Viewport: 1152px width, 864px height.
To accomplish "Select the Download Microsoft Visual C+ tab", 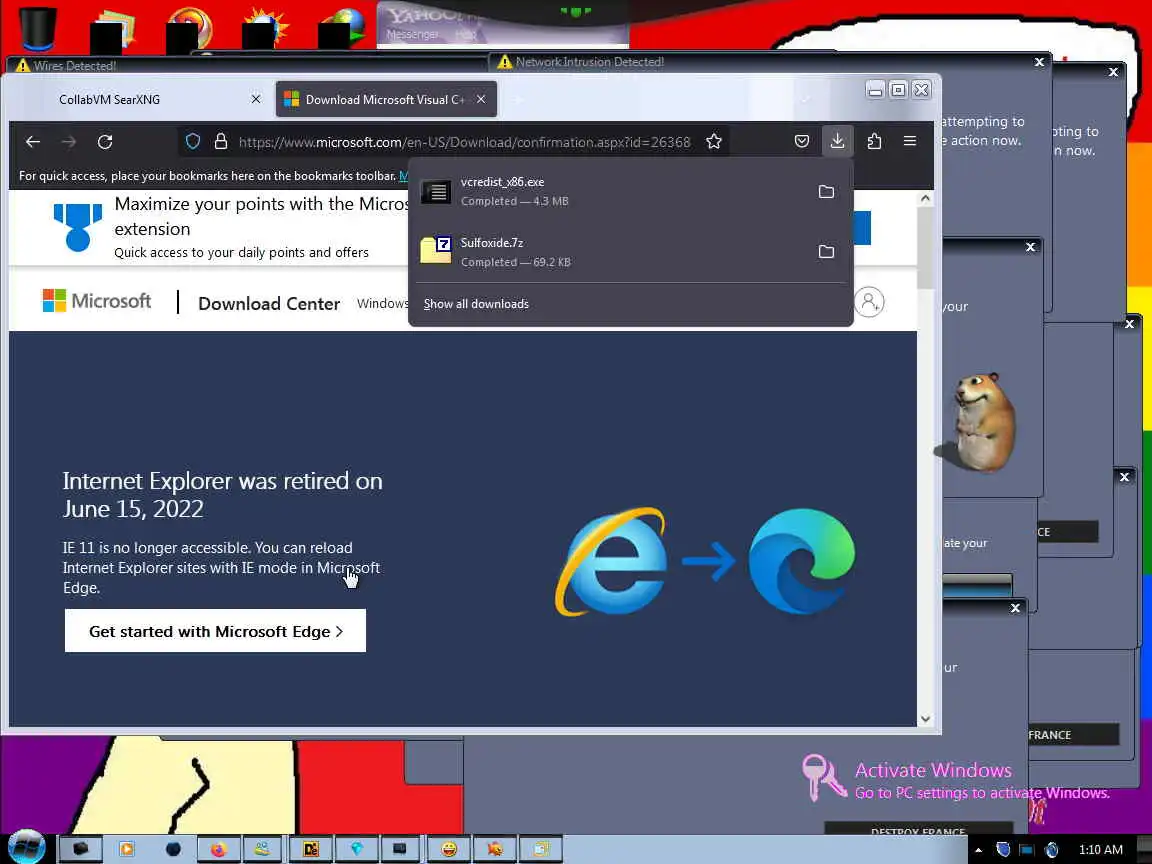I will point(386,99).
